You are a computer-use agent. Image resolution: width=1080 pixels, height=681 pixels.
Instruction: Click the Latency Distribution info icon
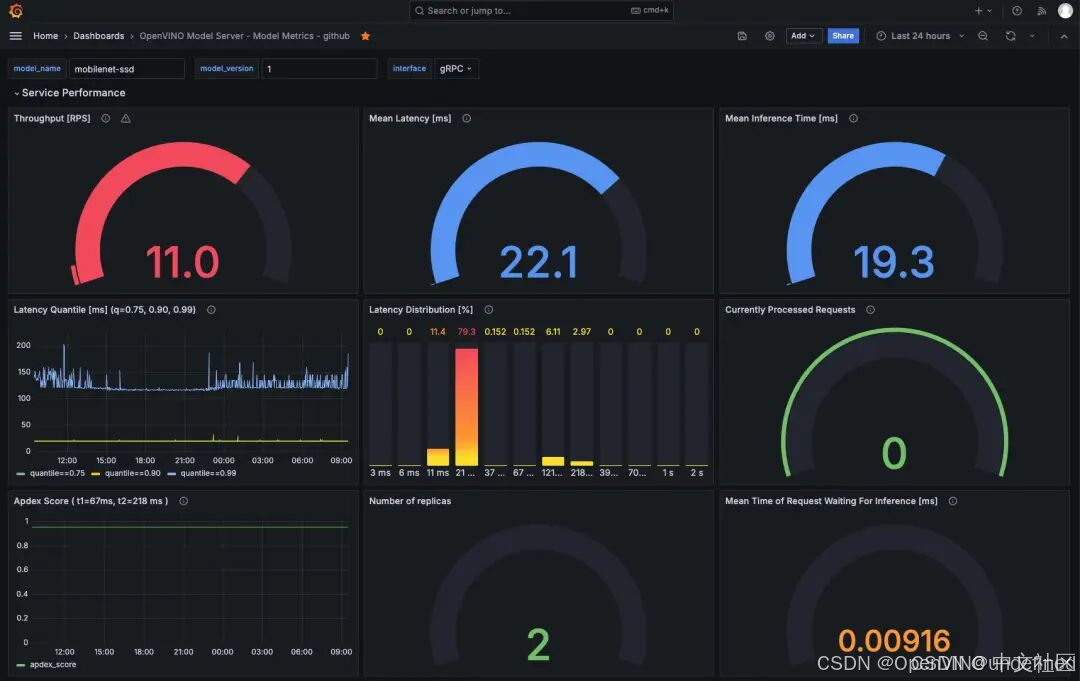488,310
